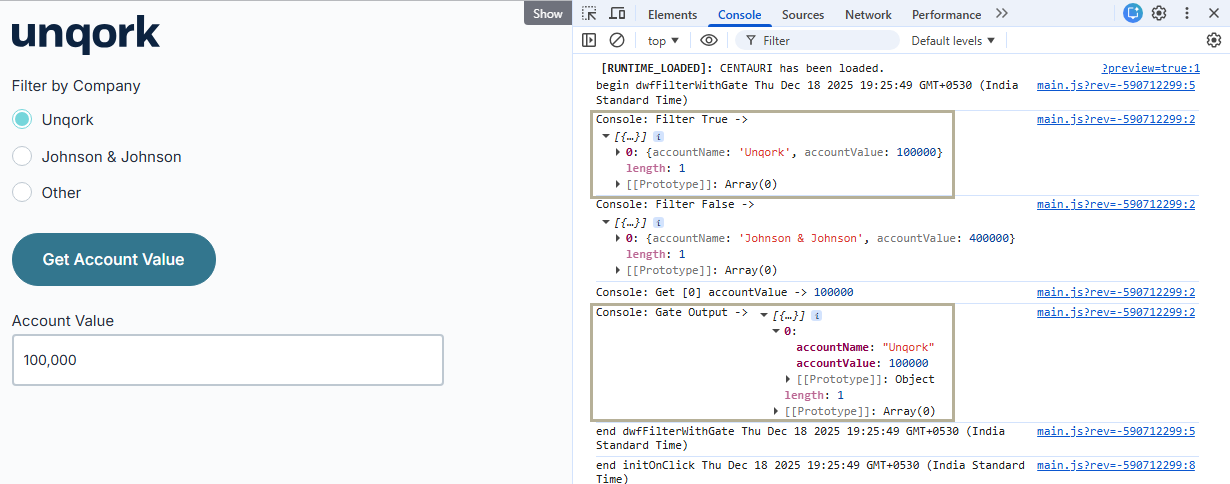The width and height of the screenshot is (1230, 484).
Task: Click the 'end initOnClick' log message
Action: click(810, 472)
